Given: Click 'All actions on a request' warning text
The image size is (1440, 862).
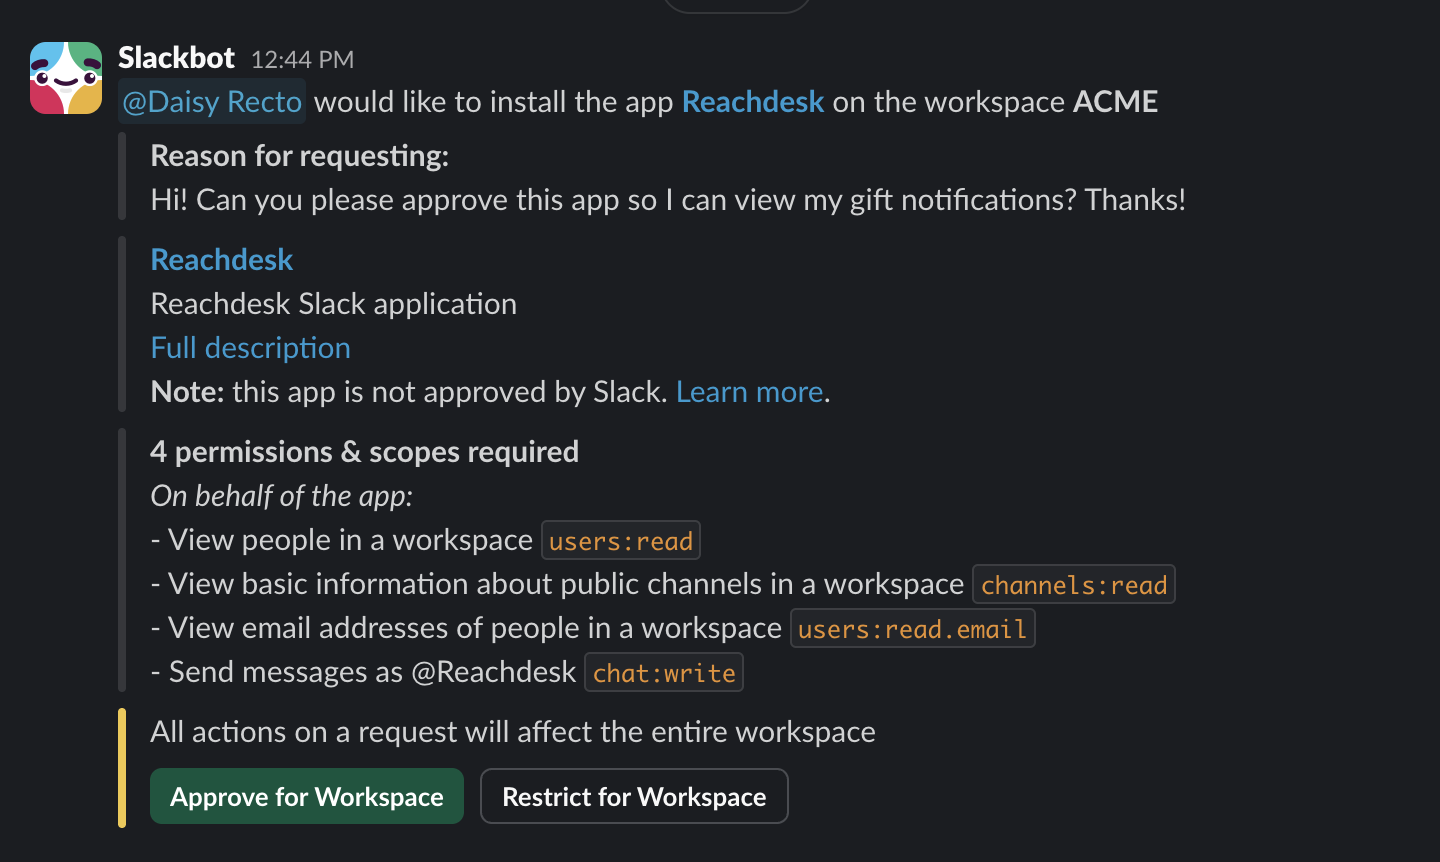Looking at the screenshot, I should [513, 732].
